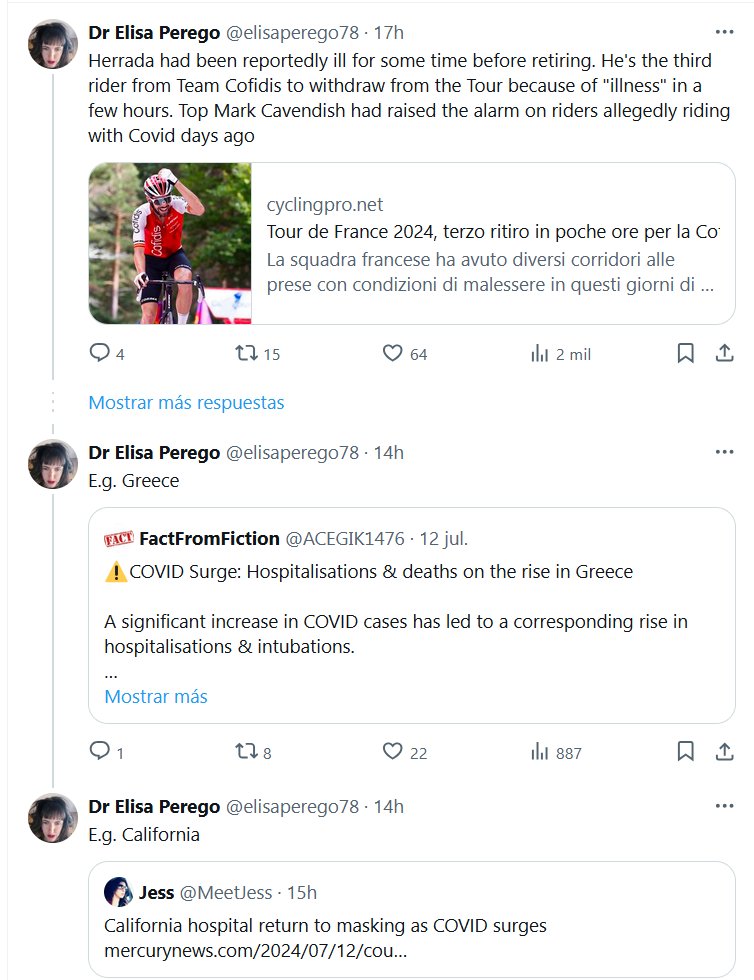Share the 'E.g. Greece' tweet
754x980 pixels.
[725, 752]
